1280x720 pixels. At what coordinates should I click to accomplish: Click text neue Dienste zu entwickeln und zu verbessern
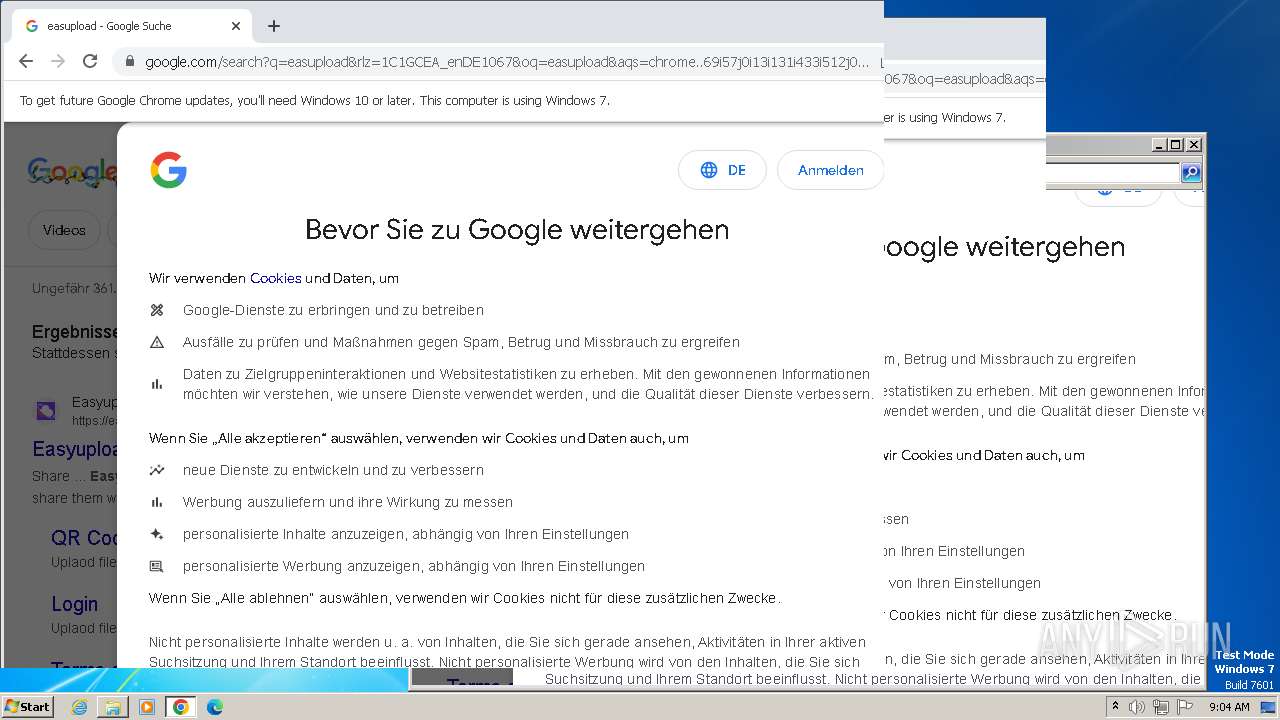click(x=333, y=470)
